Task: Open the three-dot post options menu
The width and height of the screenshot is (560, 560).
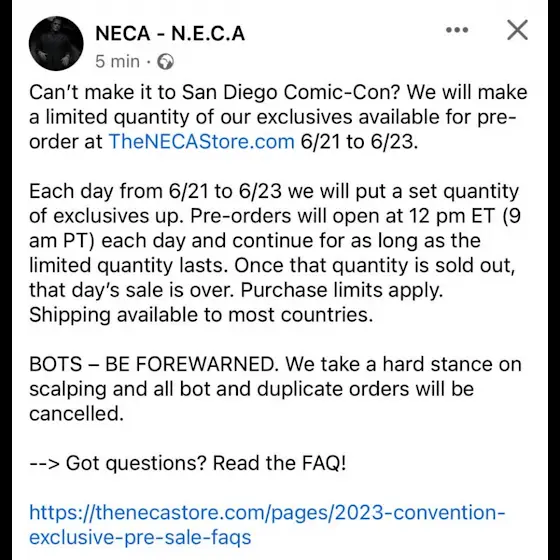Action: pos(457,30)
